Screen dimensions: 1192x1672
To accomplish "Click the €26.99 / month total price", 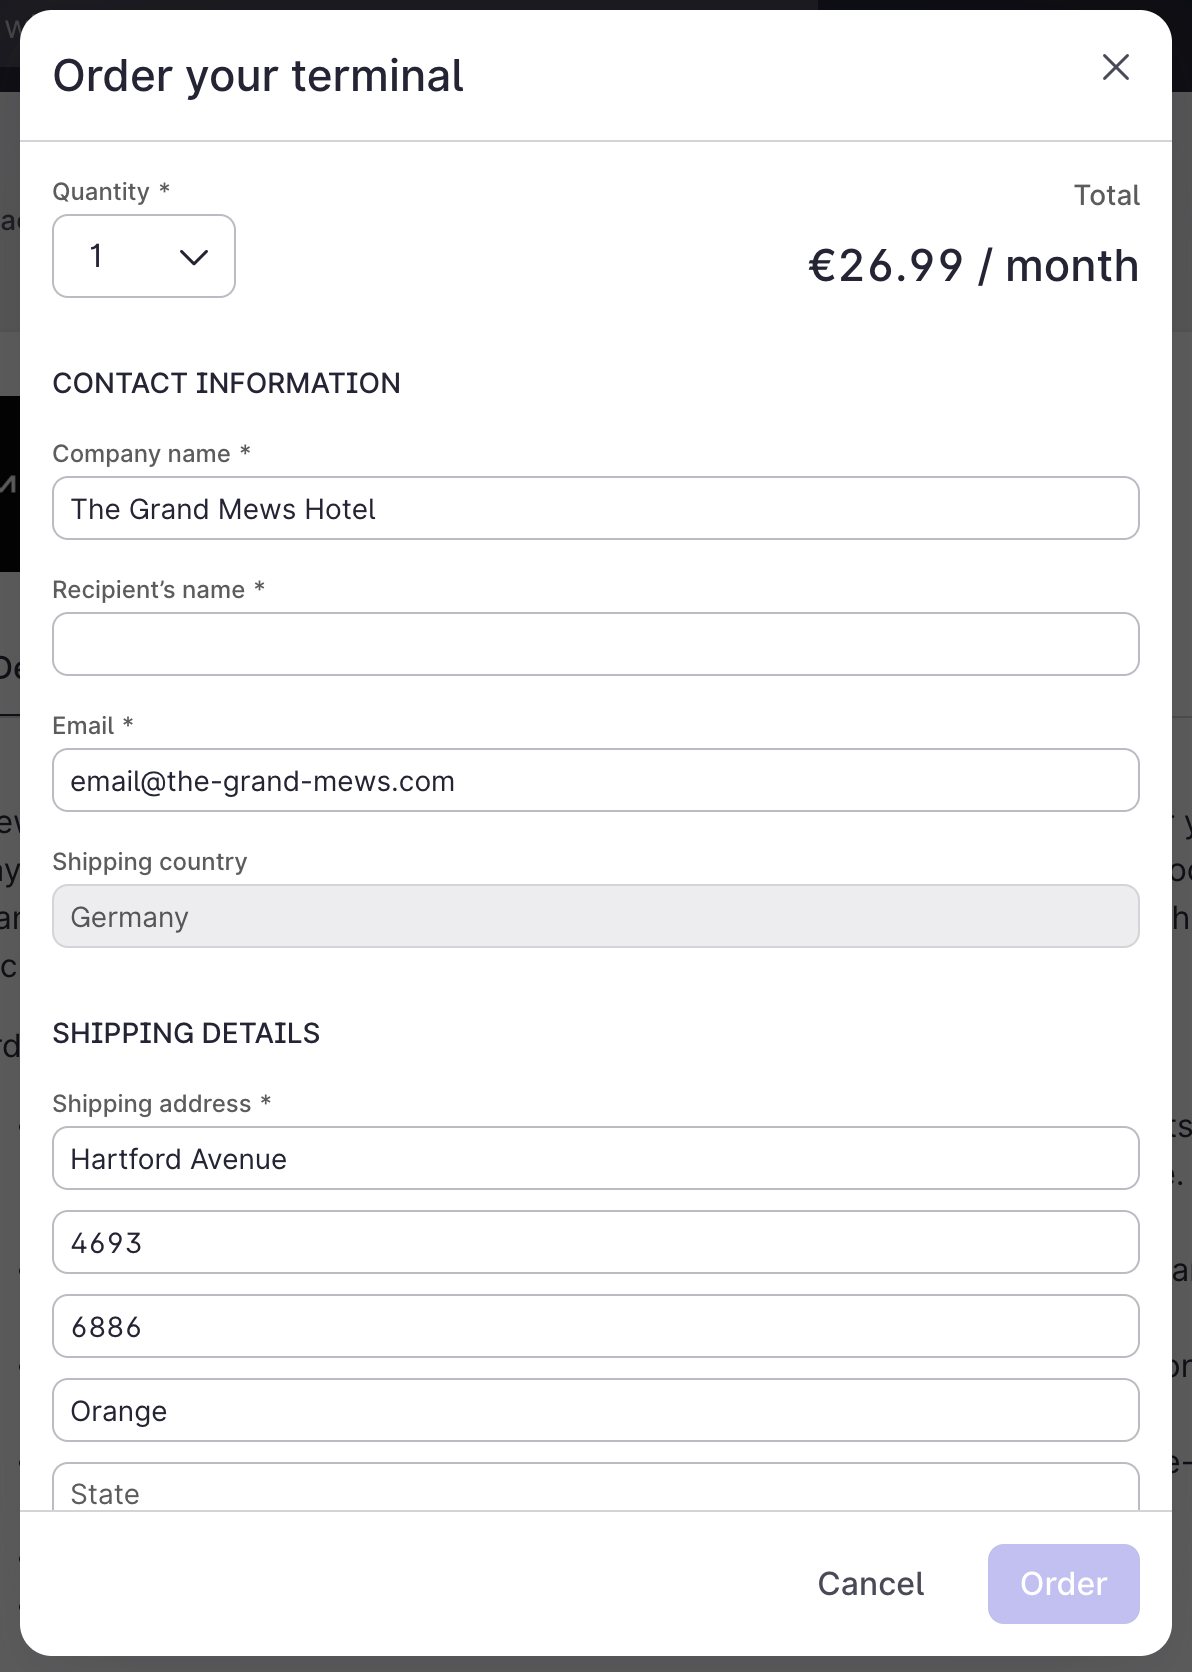I will [x=973, y=266].
